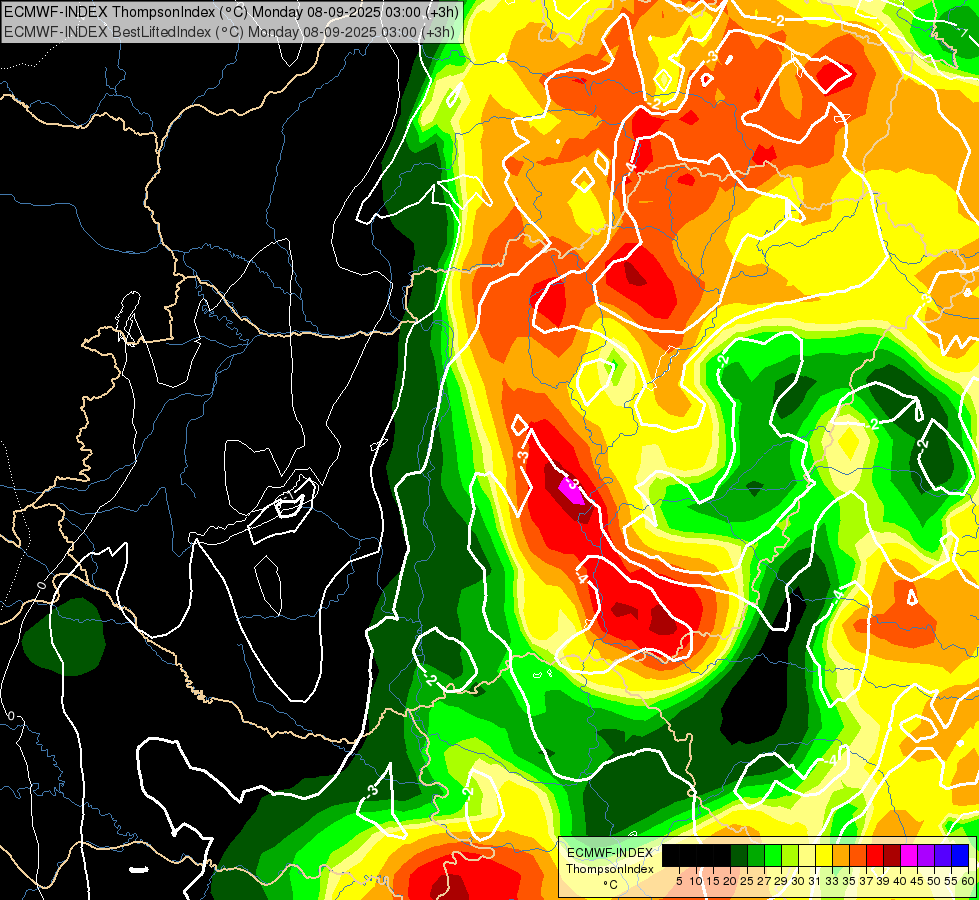Select the bright green swatch between 27 and 29

773,856
